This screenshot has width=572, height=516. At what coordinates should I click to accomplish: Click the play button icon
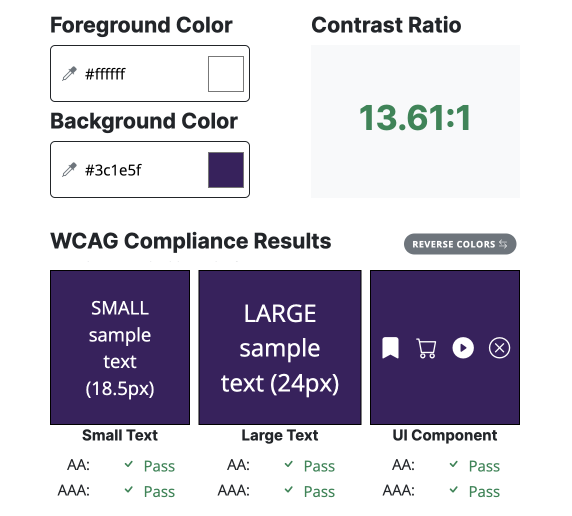point(463,348)
